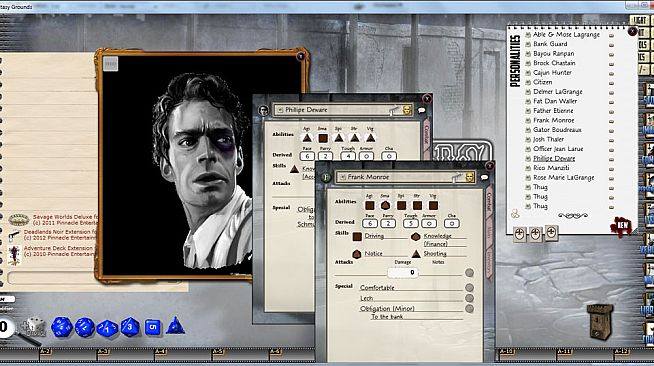Click the round button next to Obligation (Minor)
The image size is (654, 366).
(x=469, y=308)
